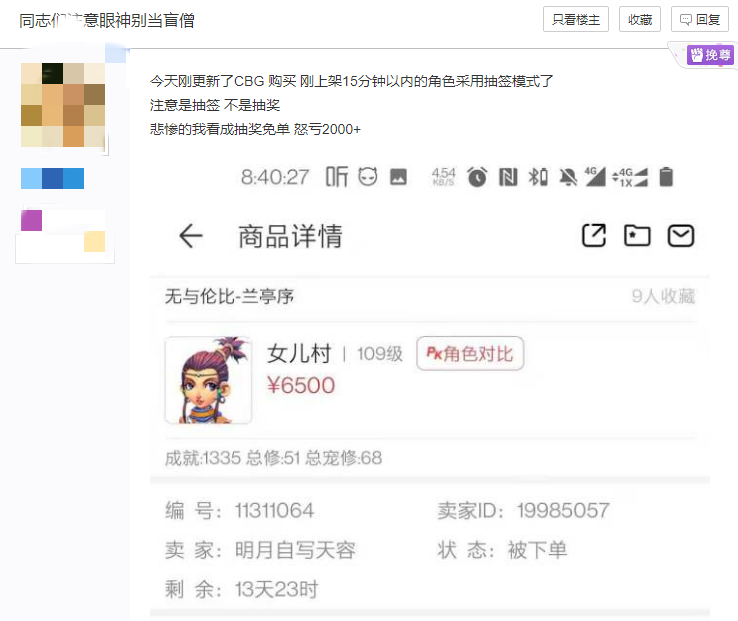Click the first 4G signal icon
This screenshot has width=738, height=621.
pos(595,177)
